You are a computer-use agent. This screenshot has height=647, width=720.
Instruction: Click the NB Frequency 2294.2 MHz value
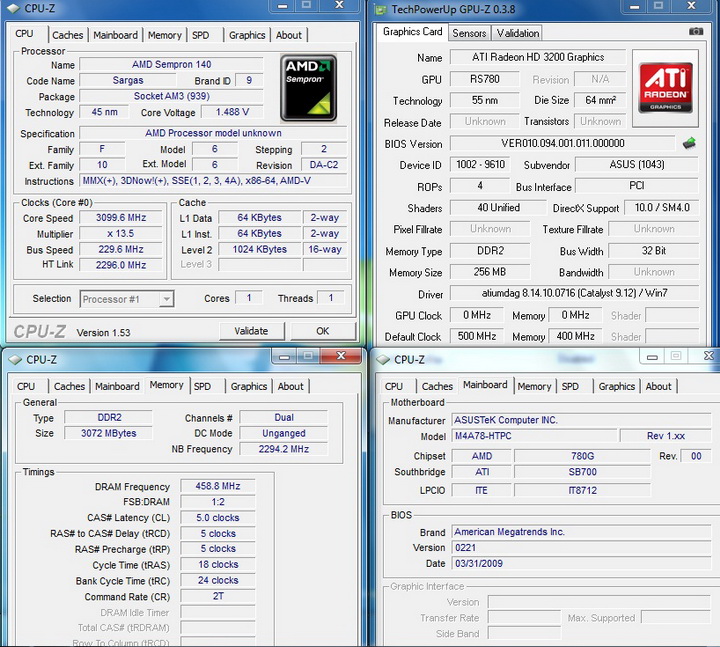283,449
